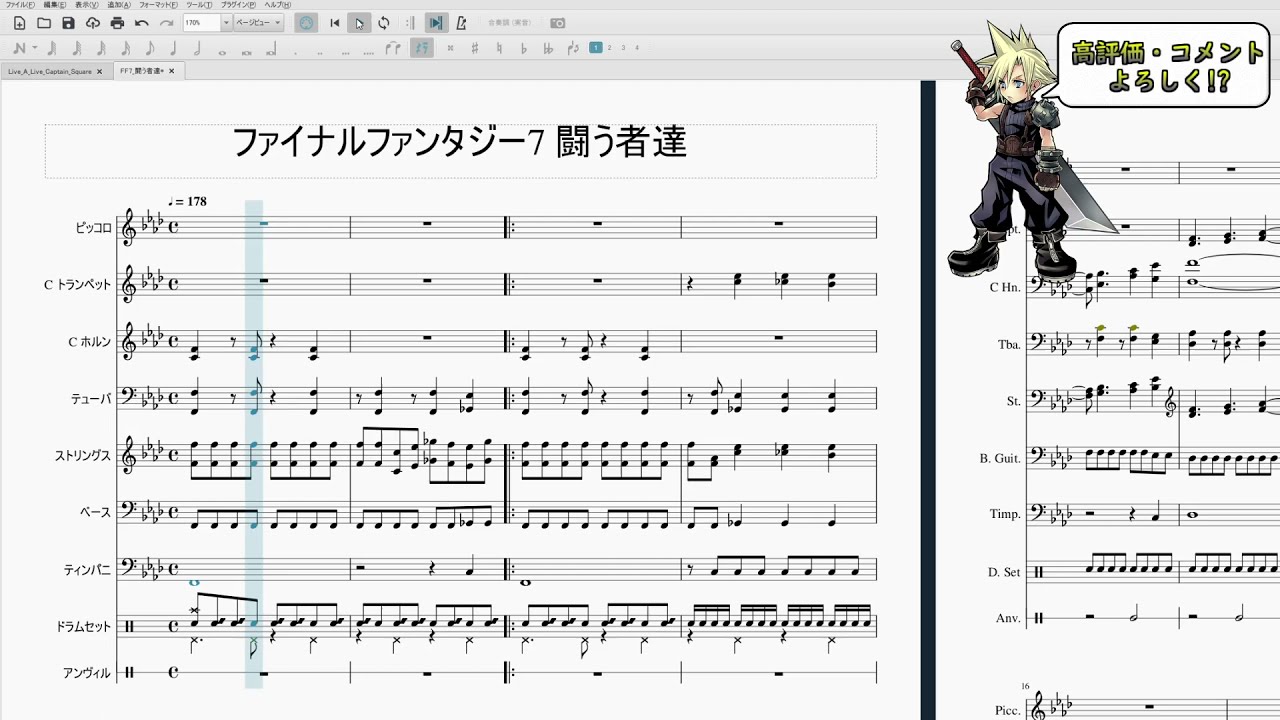Viewport: 1280px width, 720px height.
Task: Apply a single augmentation dot
Action: 296,52
